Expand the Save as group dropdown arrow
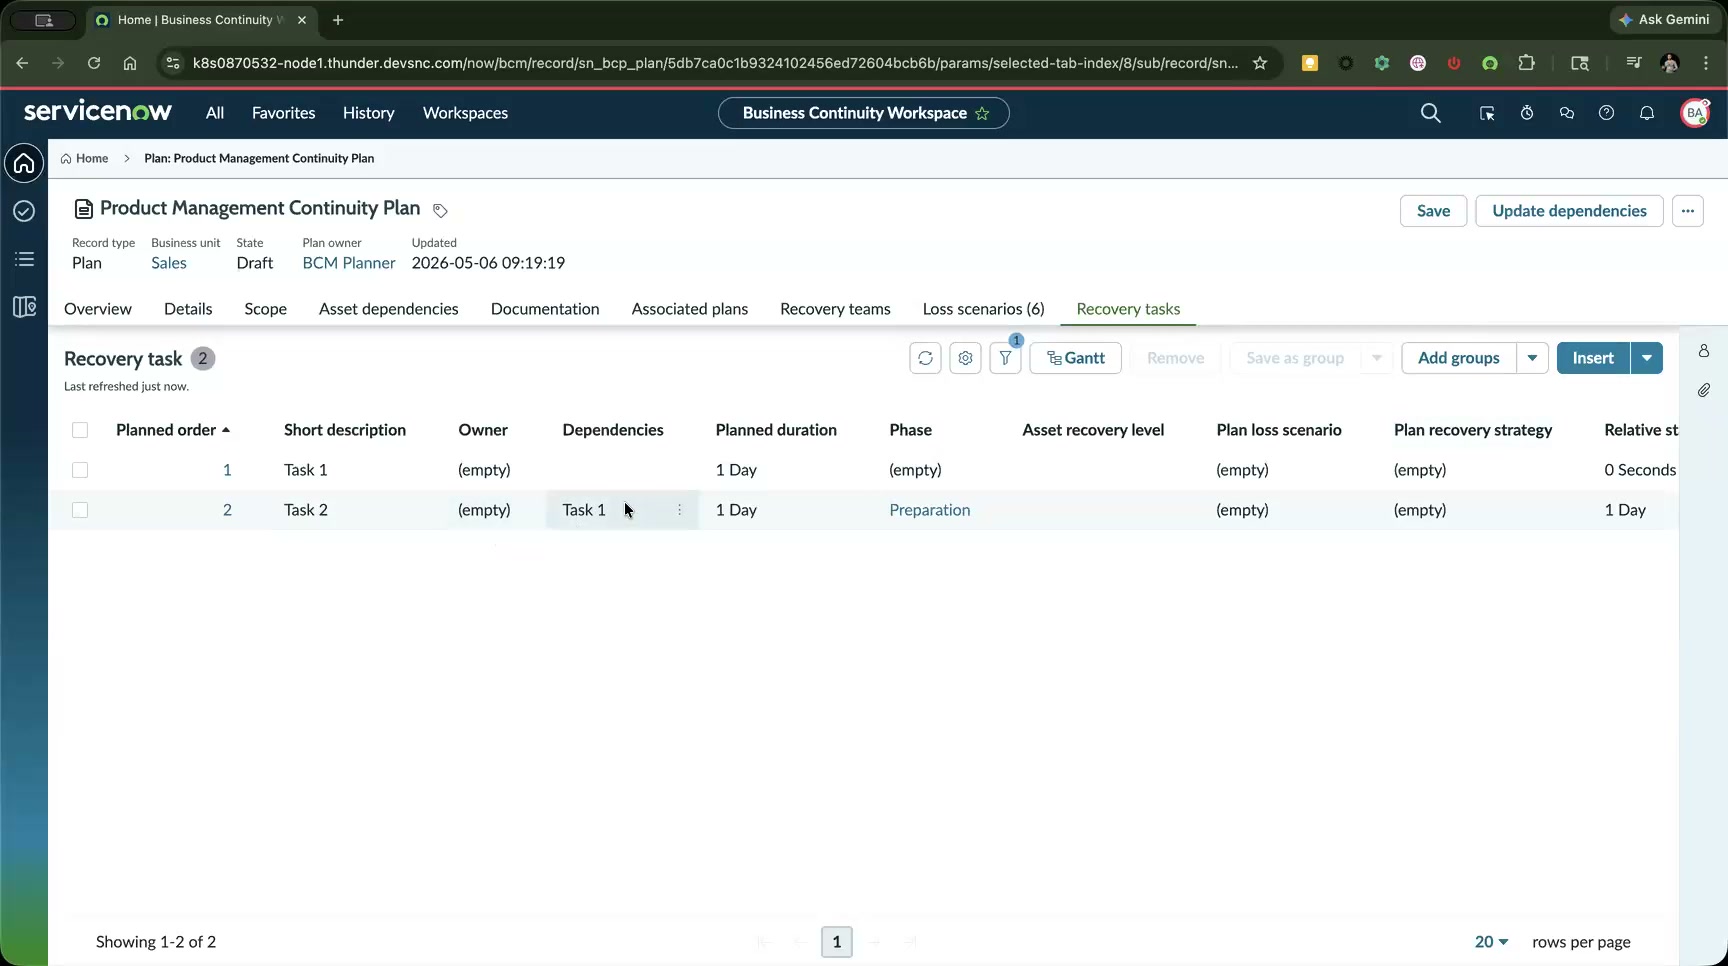 pos(1377,358)
